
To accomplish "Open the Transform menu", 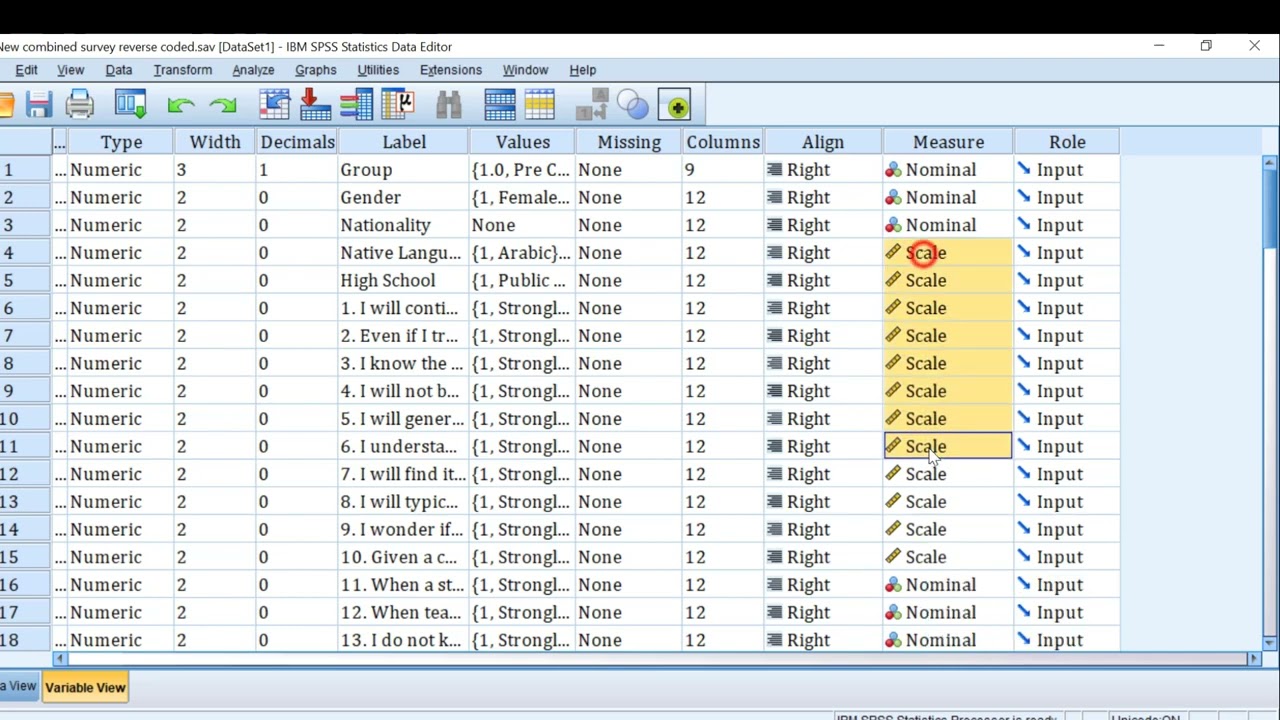I will tap(183, 70).
